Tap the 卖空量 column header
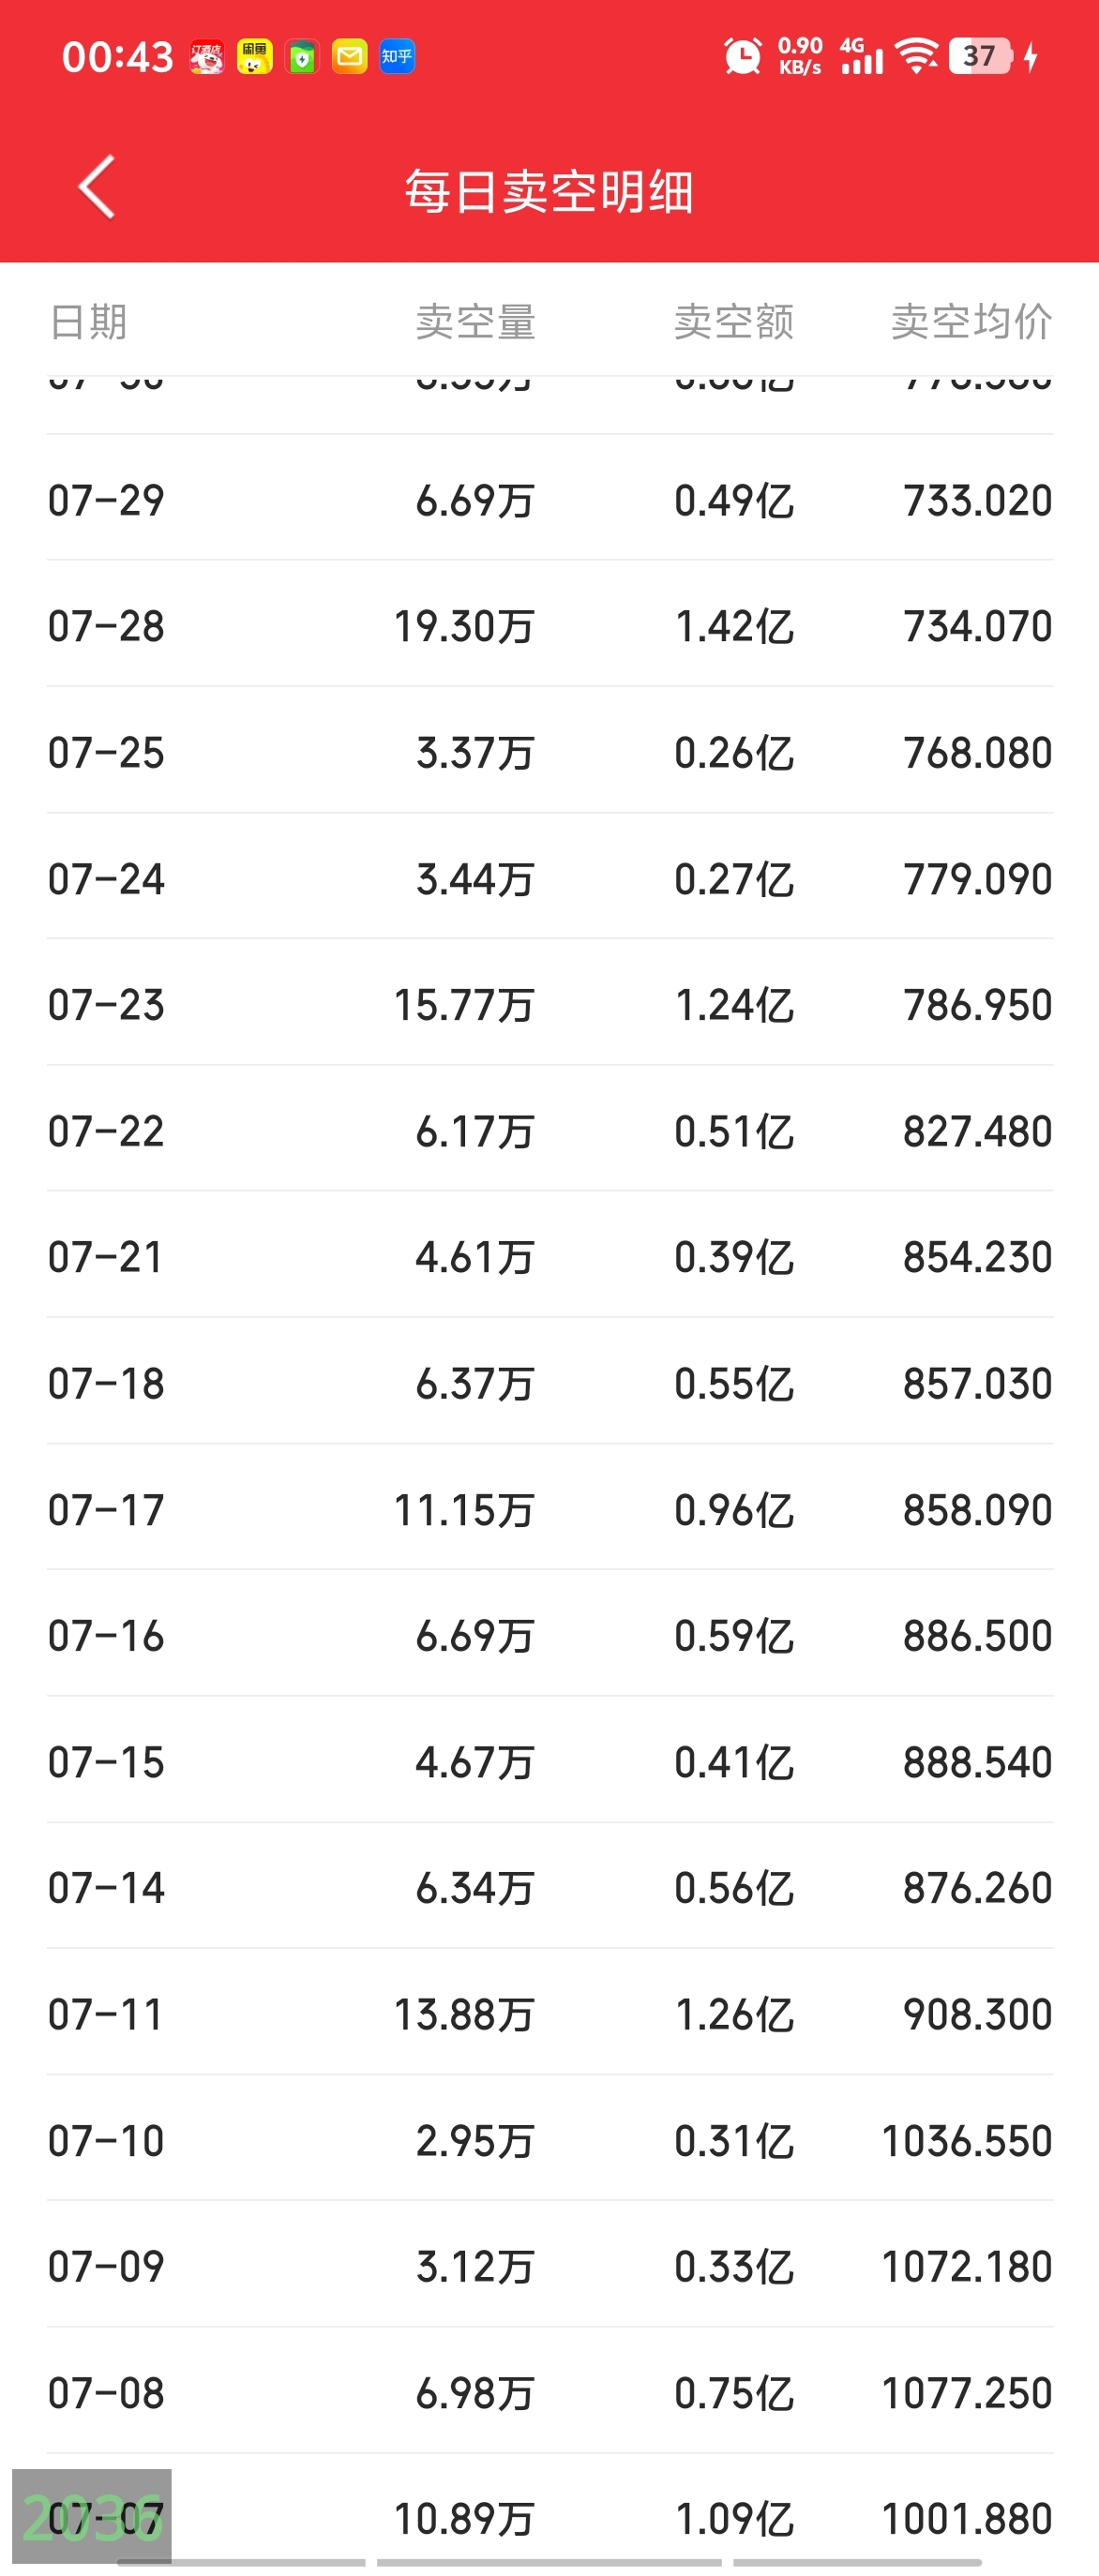 point(476,322)
